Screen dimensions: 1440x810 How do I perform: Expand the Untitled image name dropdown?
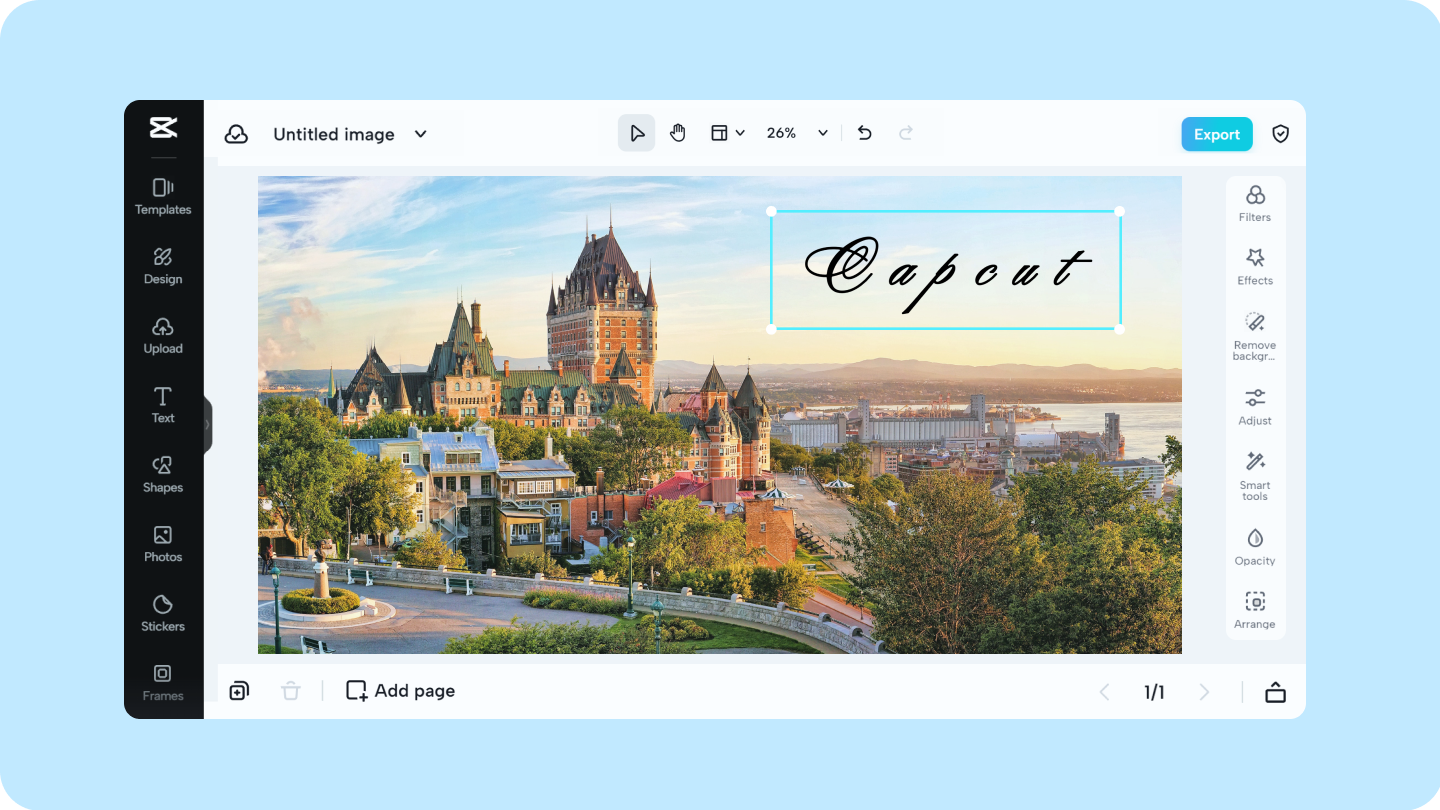[x=420, y=134]
